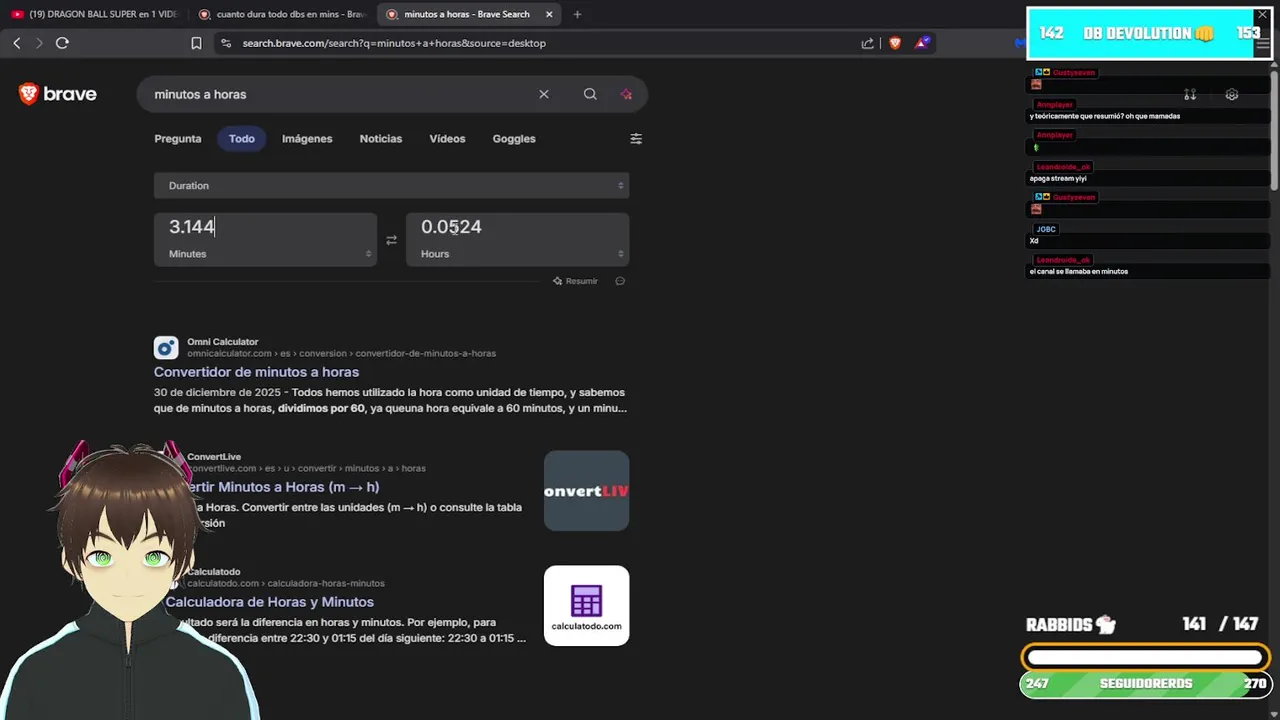The width and height of the screenshot is (1280, 720).
Task: Close the 'minutos a horas' tab
Action: click(547, 14)
